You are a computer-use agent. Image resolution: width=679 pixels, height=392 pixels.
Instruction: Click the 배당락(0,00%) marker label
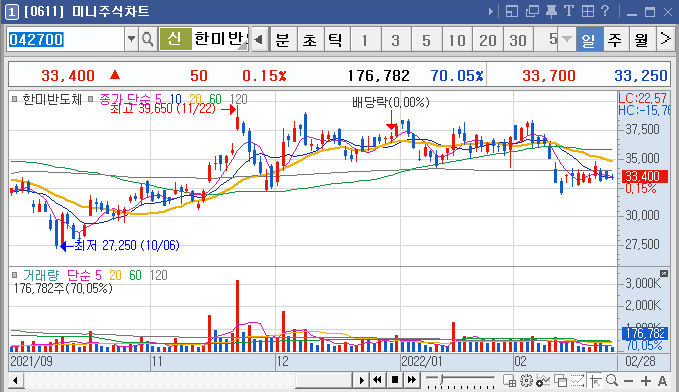coord(391,103)
